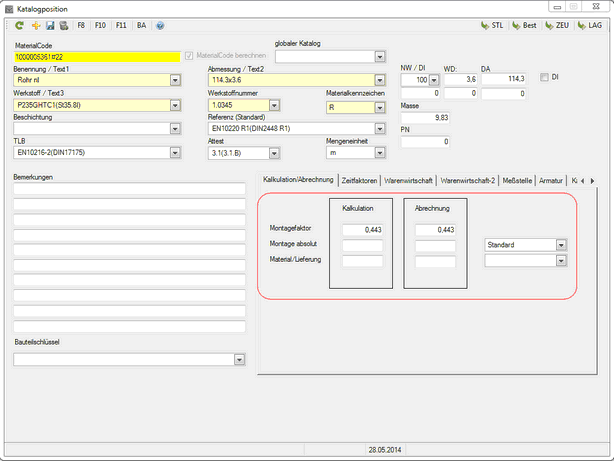Viewport: 614px width, 461px height.
Task: Click the yellow plus add icon
Action: (x=34, y=25)
